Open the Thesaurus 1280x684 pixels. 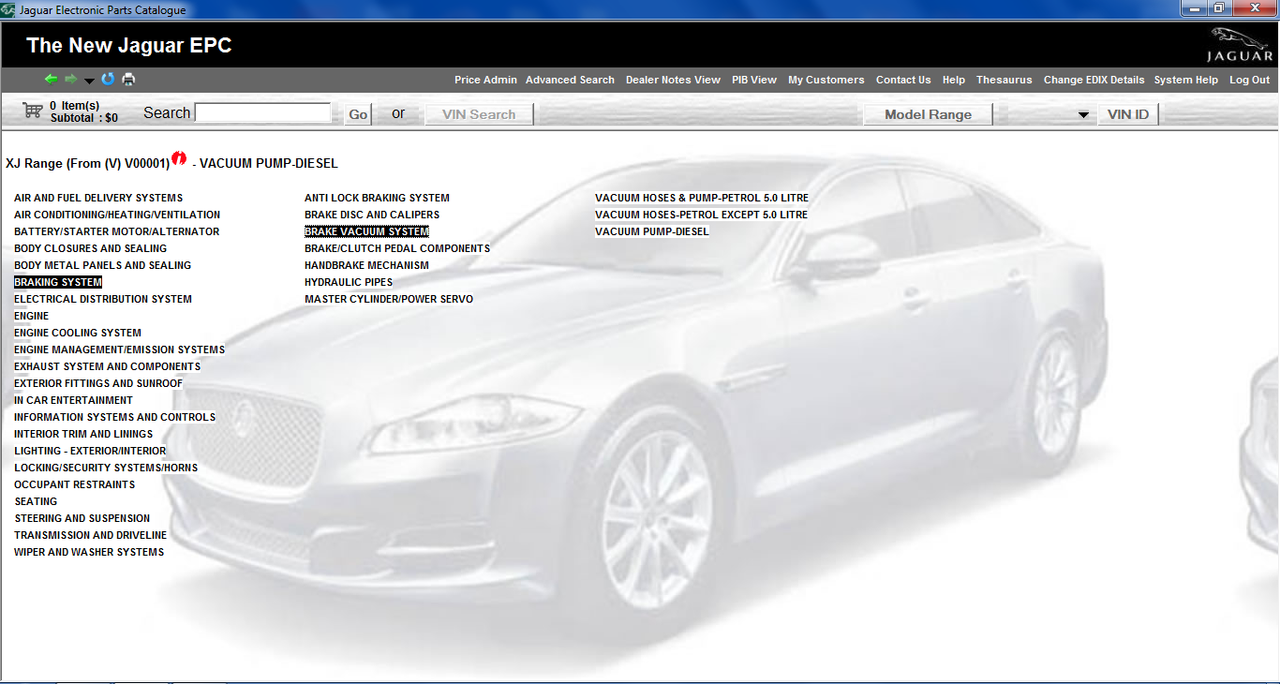click(1004, 80)
